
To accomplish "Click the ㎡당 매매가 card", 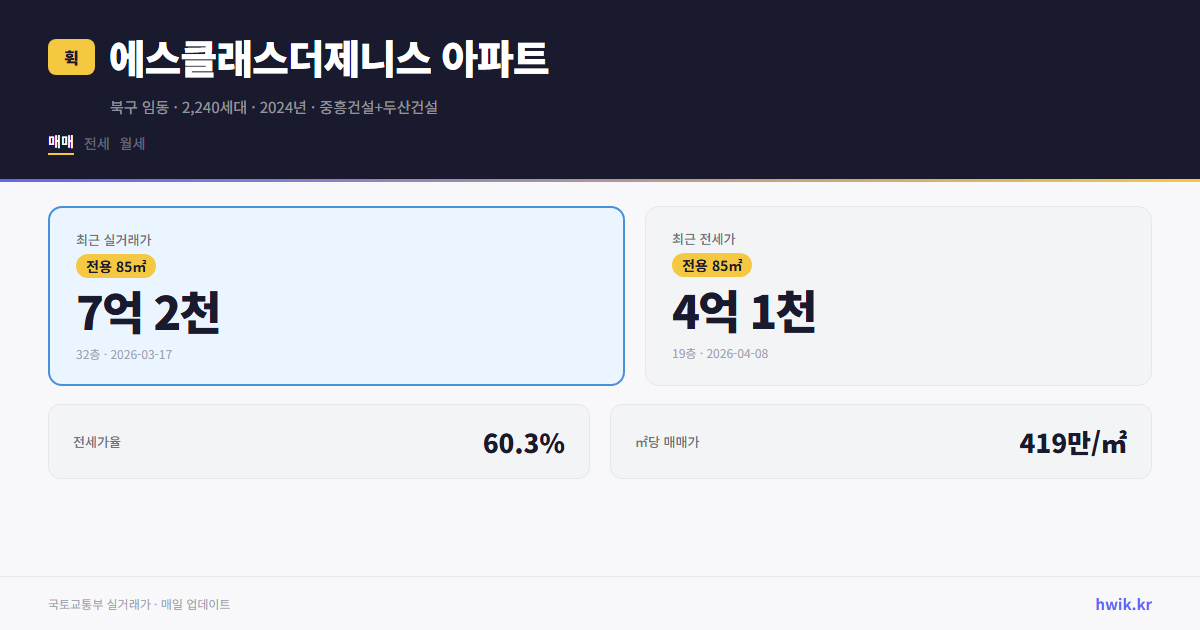I will coord(880,441).
